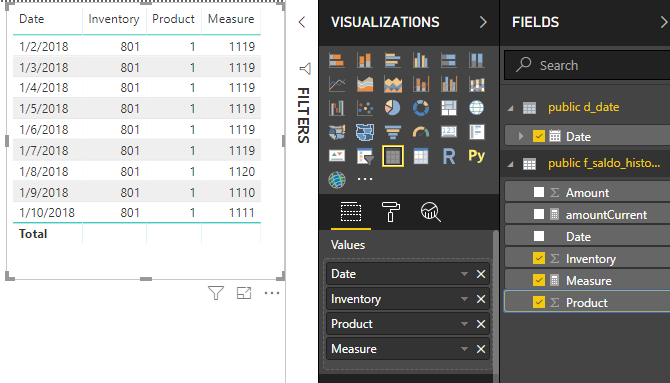Screen dimensions: 670x383
Task: Uncheck the Product field checkbox
Action: [539, 302]
